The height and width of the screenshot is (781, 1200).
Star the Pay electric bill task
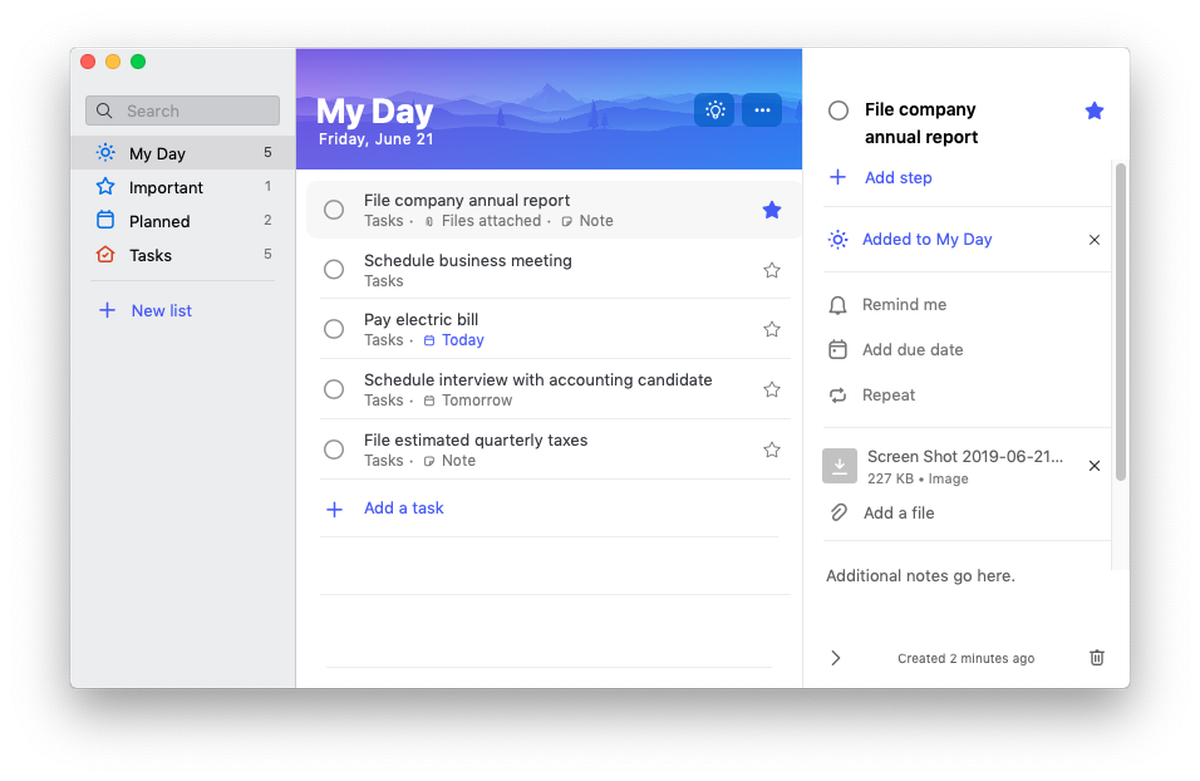(771, 329)
